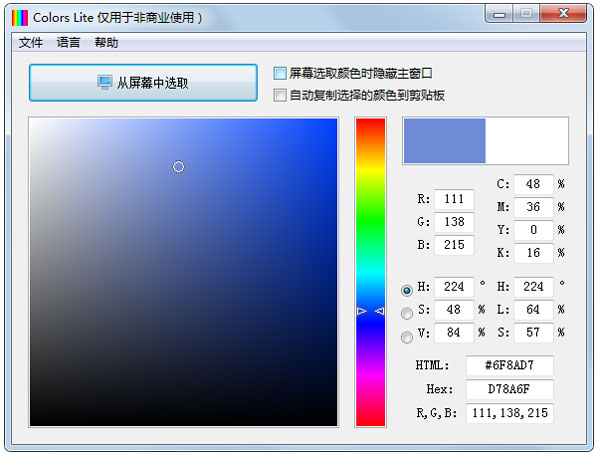Click the window title text Colors Lite

[63, 18]
